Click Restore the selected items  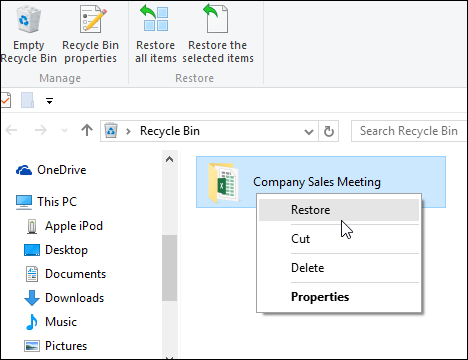tap(218, 35)
